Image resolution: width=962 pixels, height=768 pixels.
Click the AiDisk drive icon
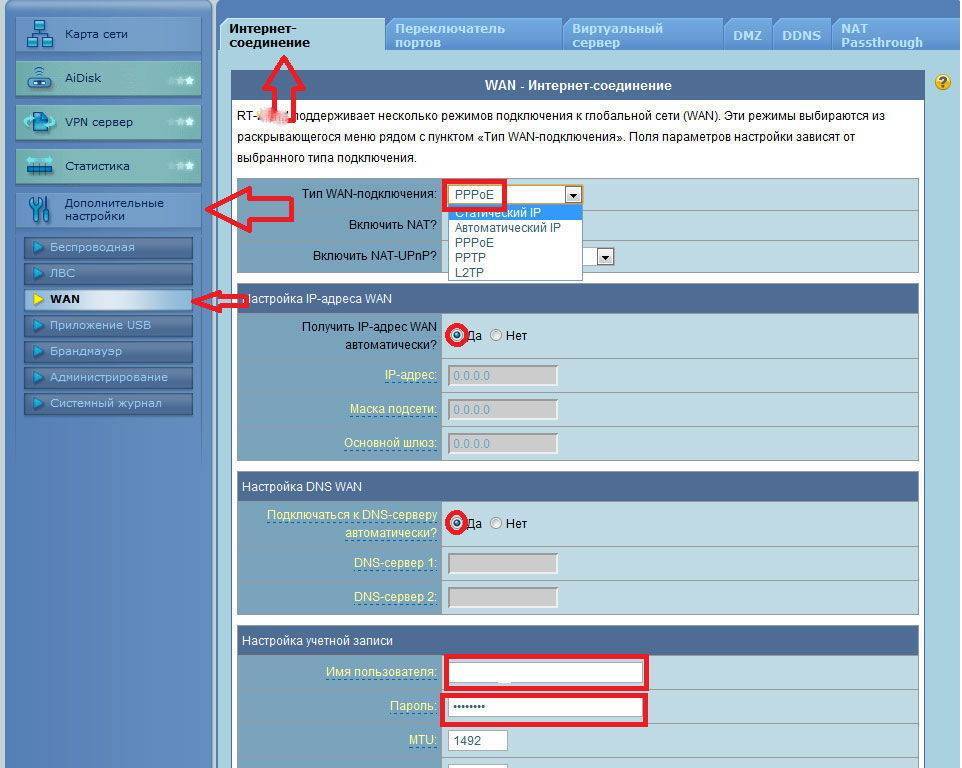[40, 78]
